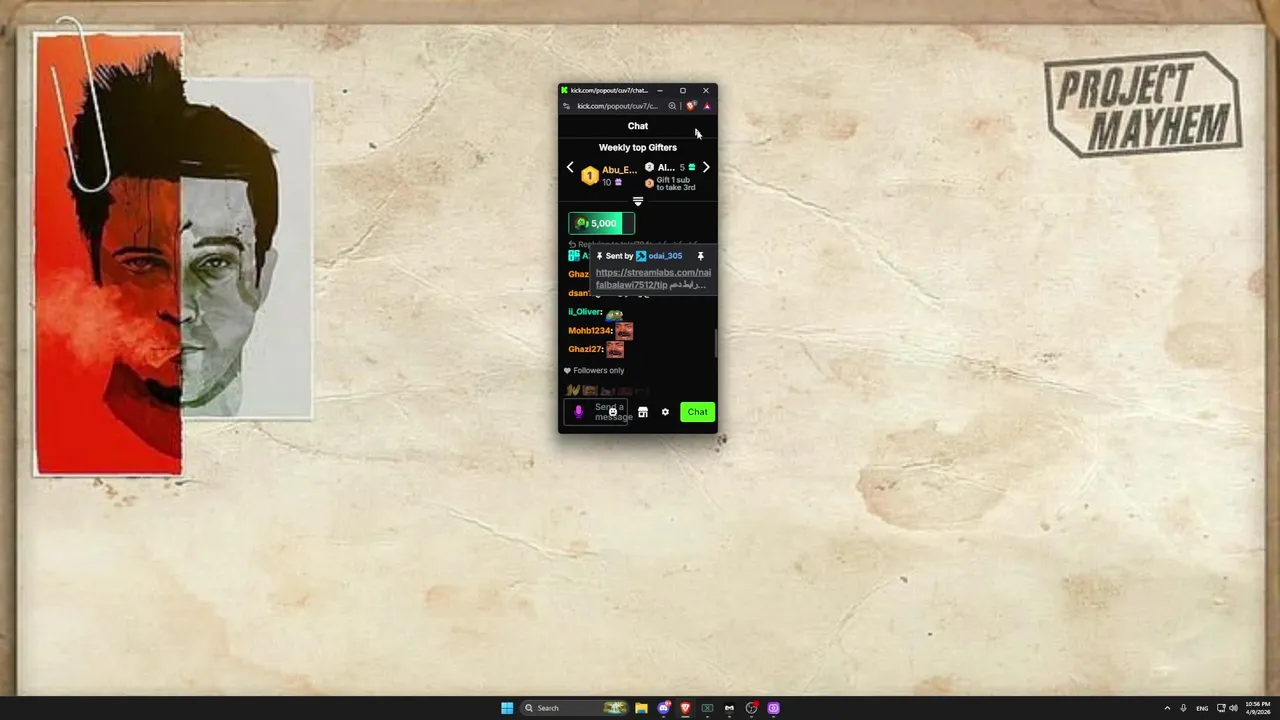This screenshot has width=1280, height=720.
Task: Open the Abu_E... top gifter entry
Action: pos(619,170)
